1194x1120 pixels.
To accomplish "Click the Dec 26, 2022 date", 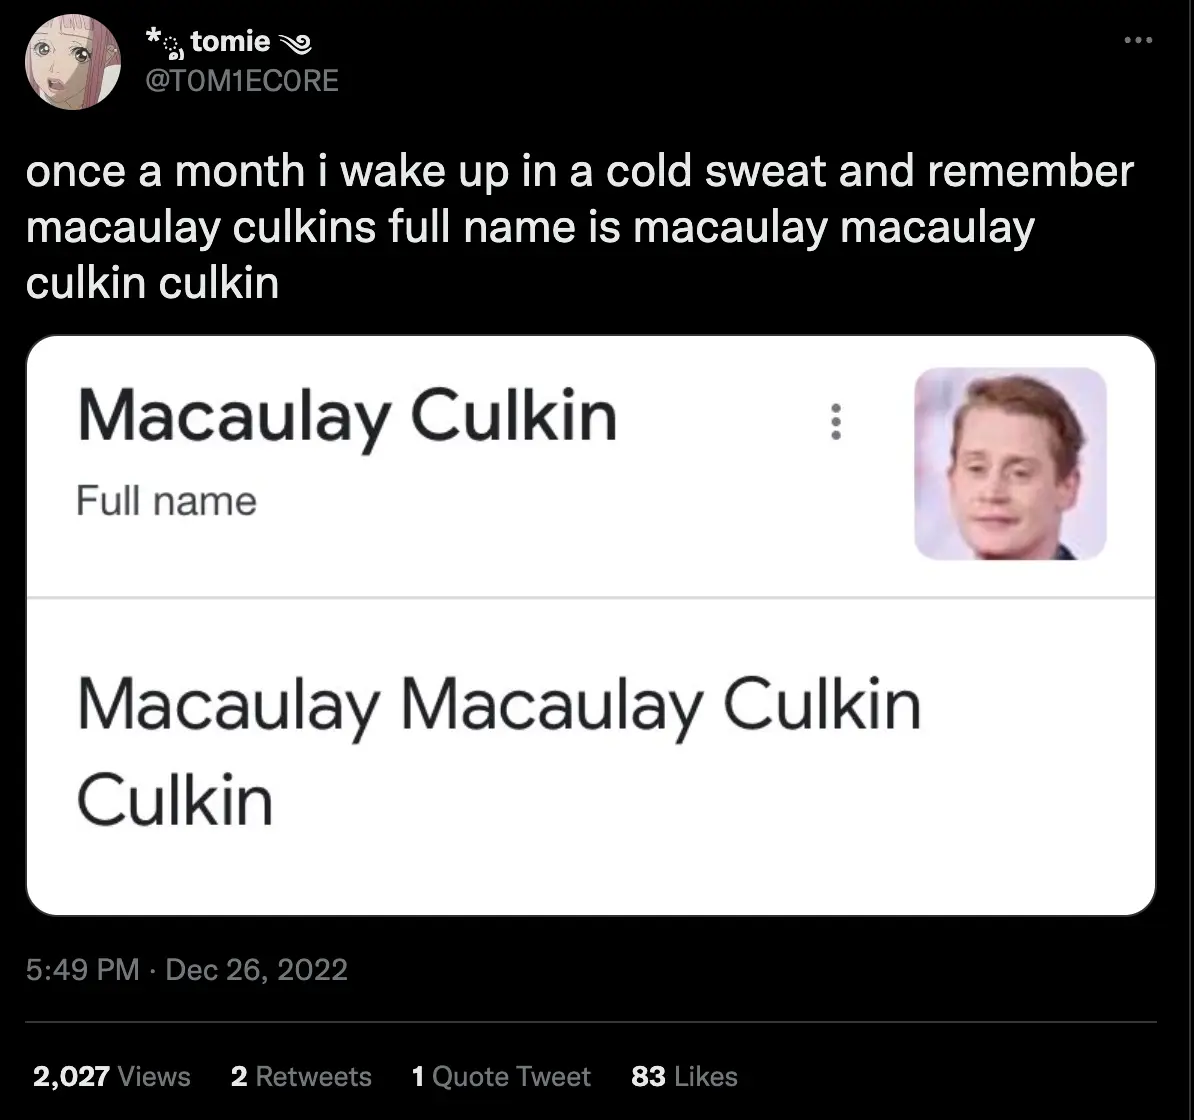I will point(257,969).
